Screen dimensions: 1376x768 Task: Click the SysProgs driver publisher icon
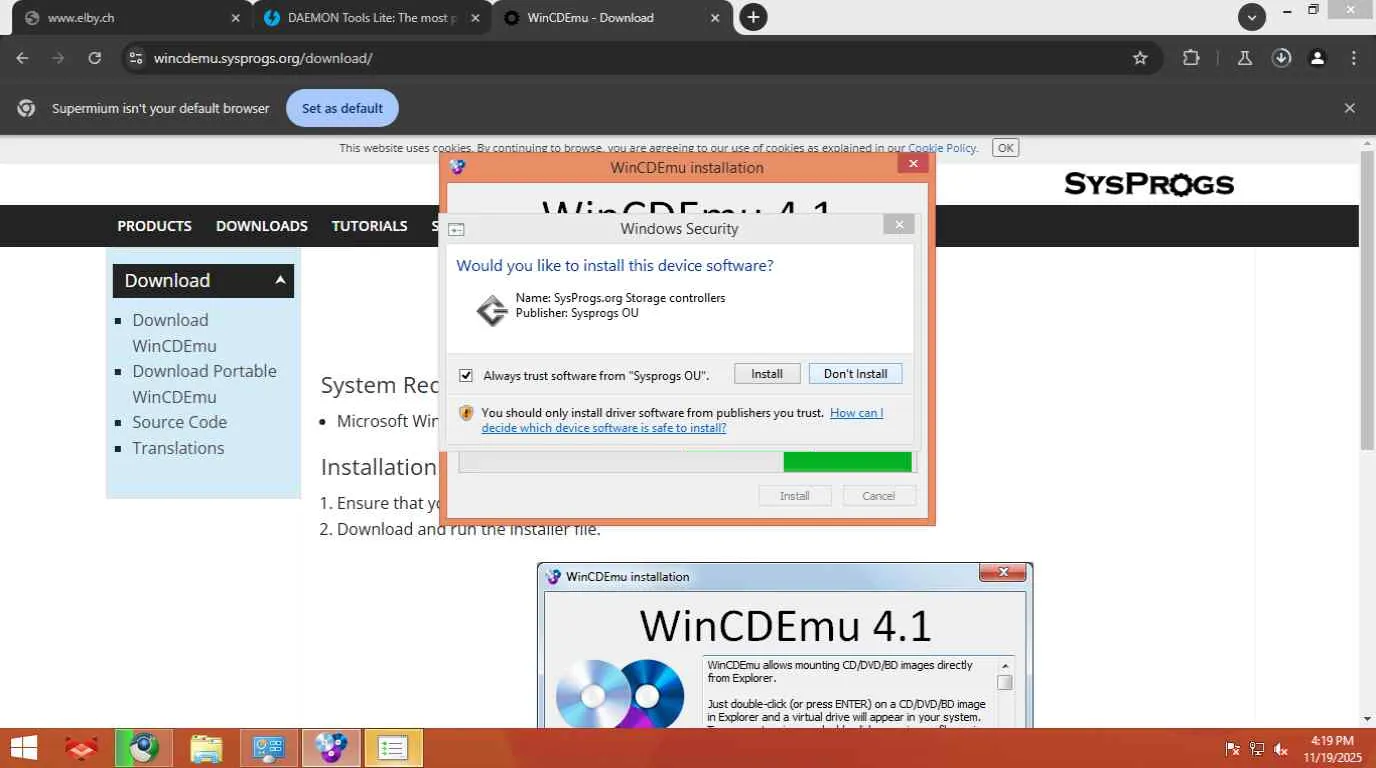coord(492,310)
